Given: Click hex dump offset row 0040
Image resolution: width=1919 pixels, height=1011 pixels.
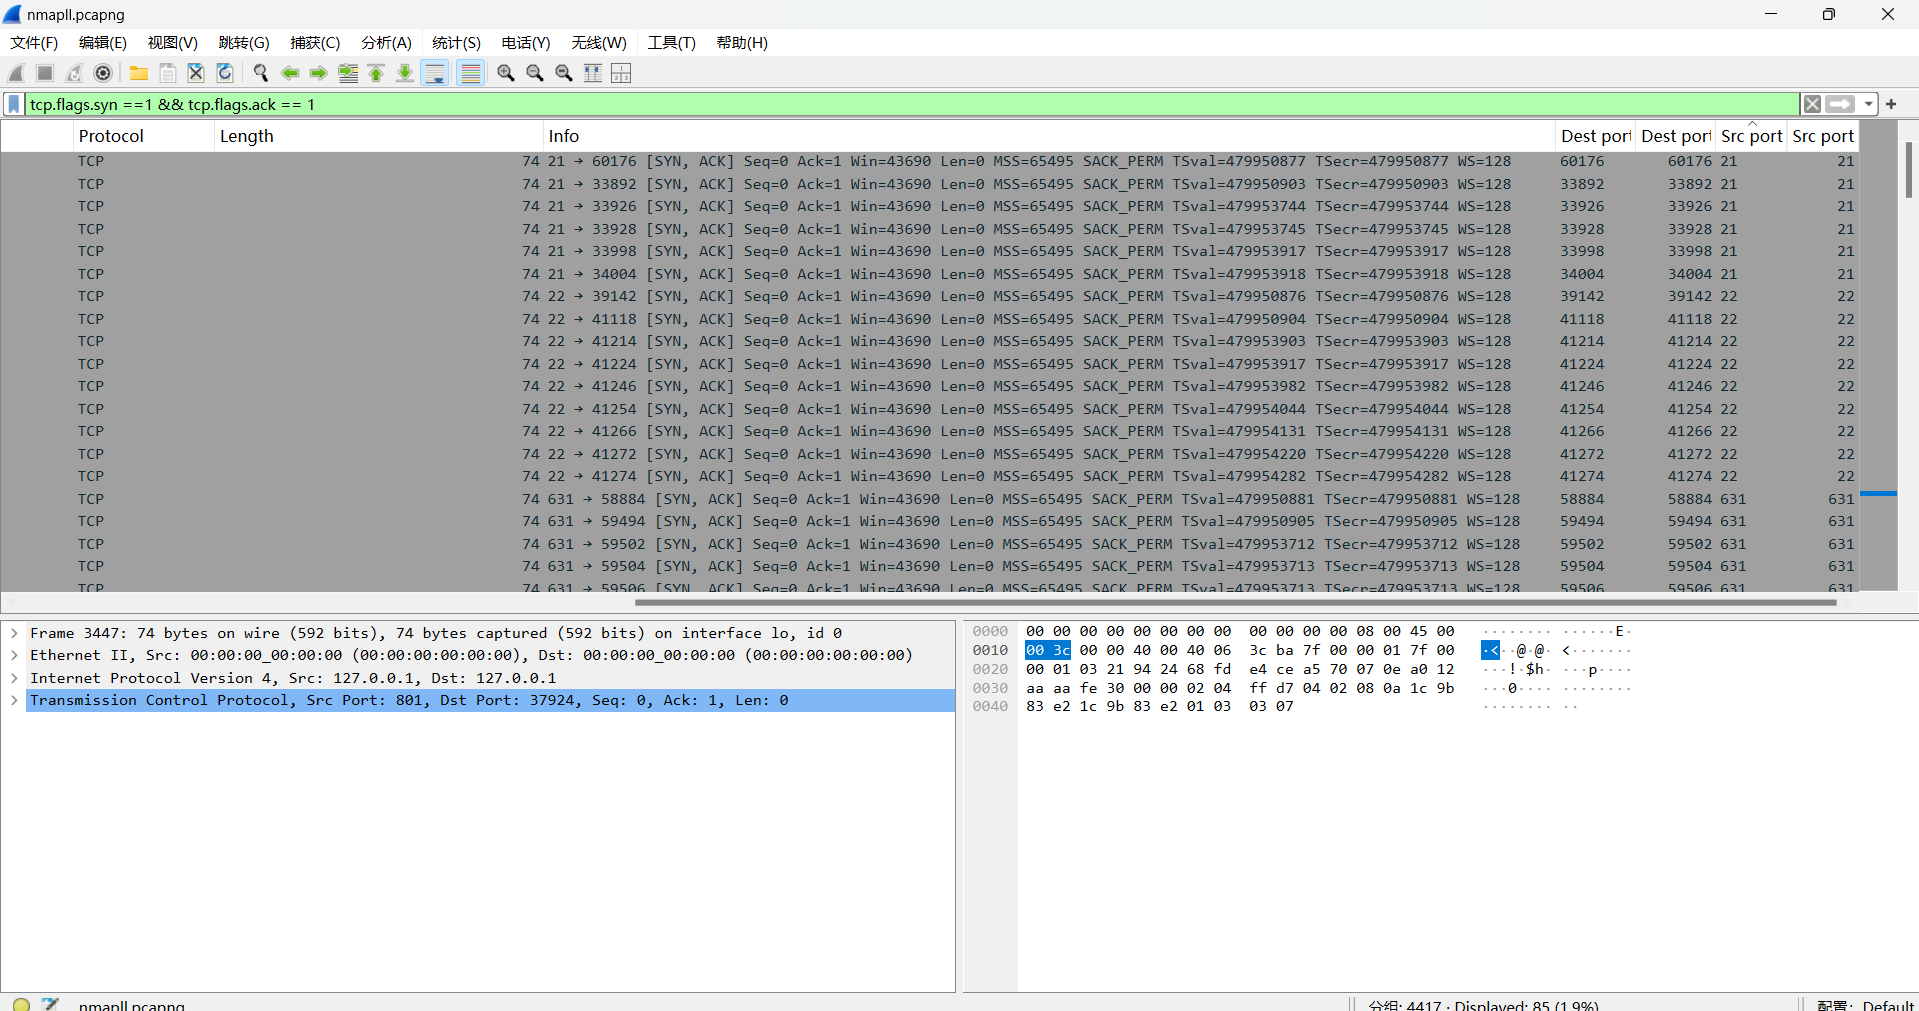Looking at the screenshot, I should (x=990, y=706).
